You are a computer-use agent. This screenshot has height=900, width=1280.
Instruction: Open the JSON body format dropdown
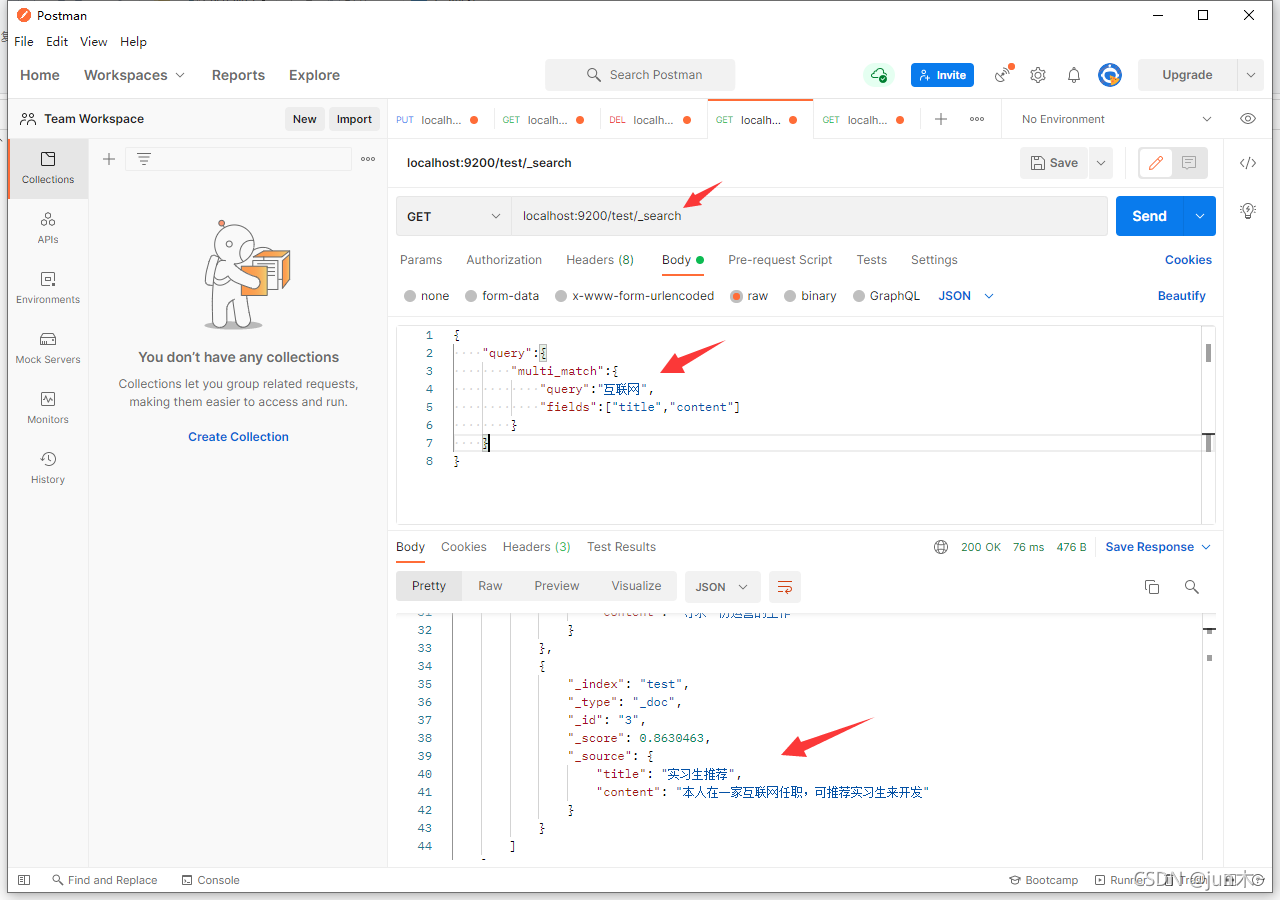tap(966, 296)
